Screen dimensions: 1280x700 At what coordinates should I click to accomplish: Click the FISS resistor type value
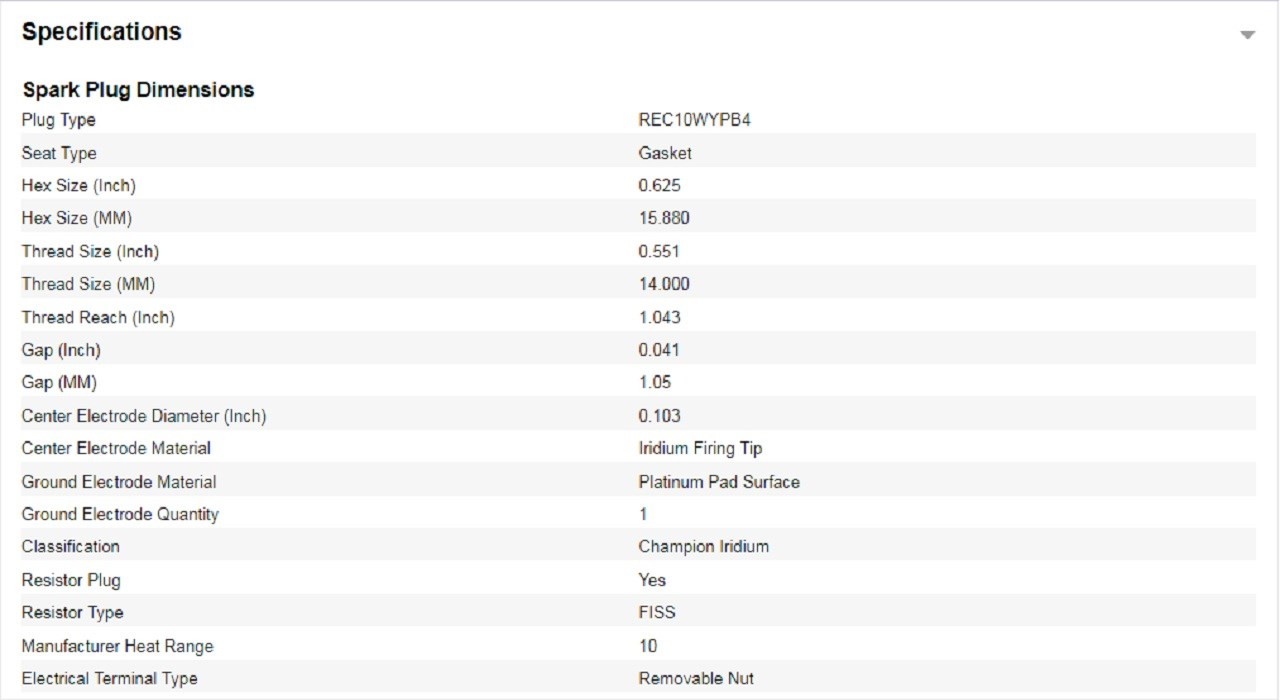[658, 612]
